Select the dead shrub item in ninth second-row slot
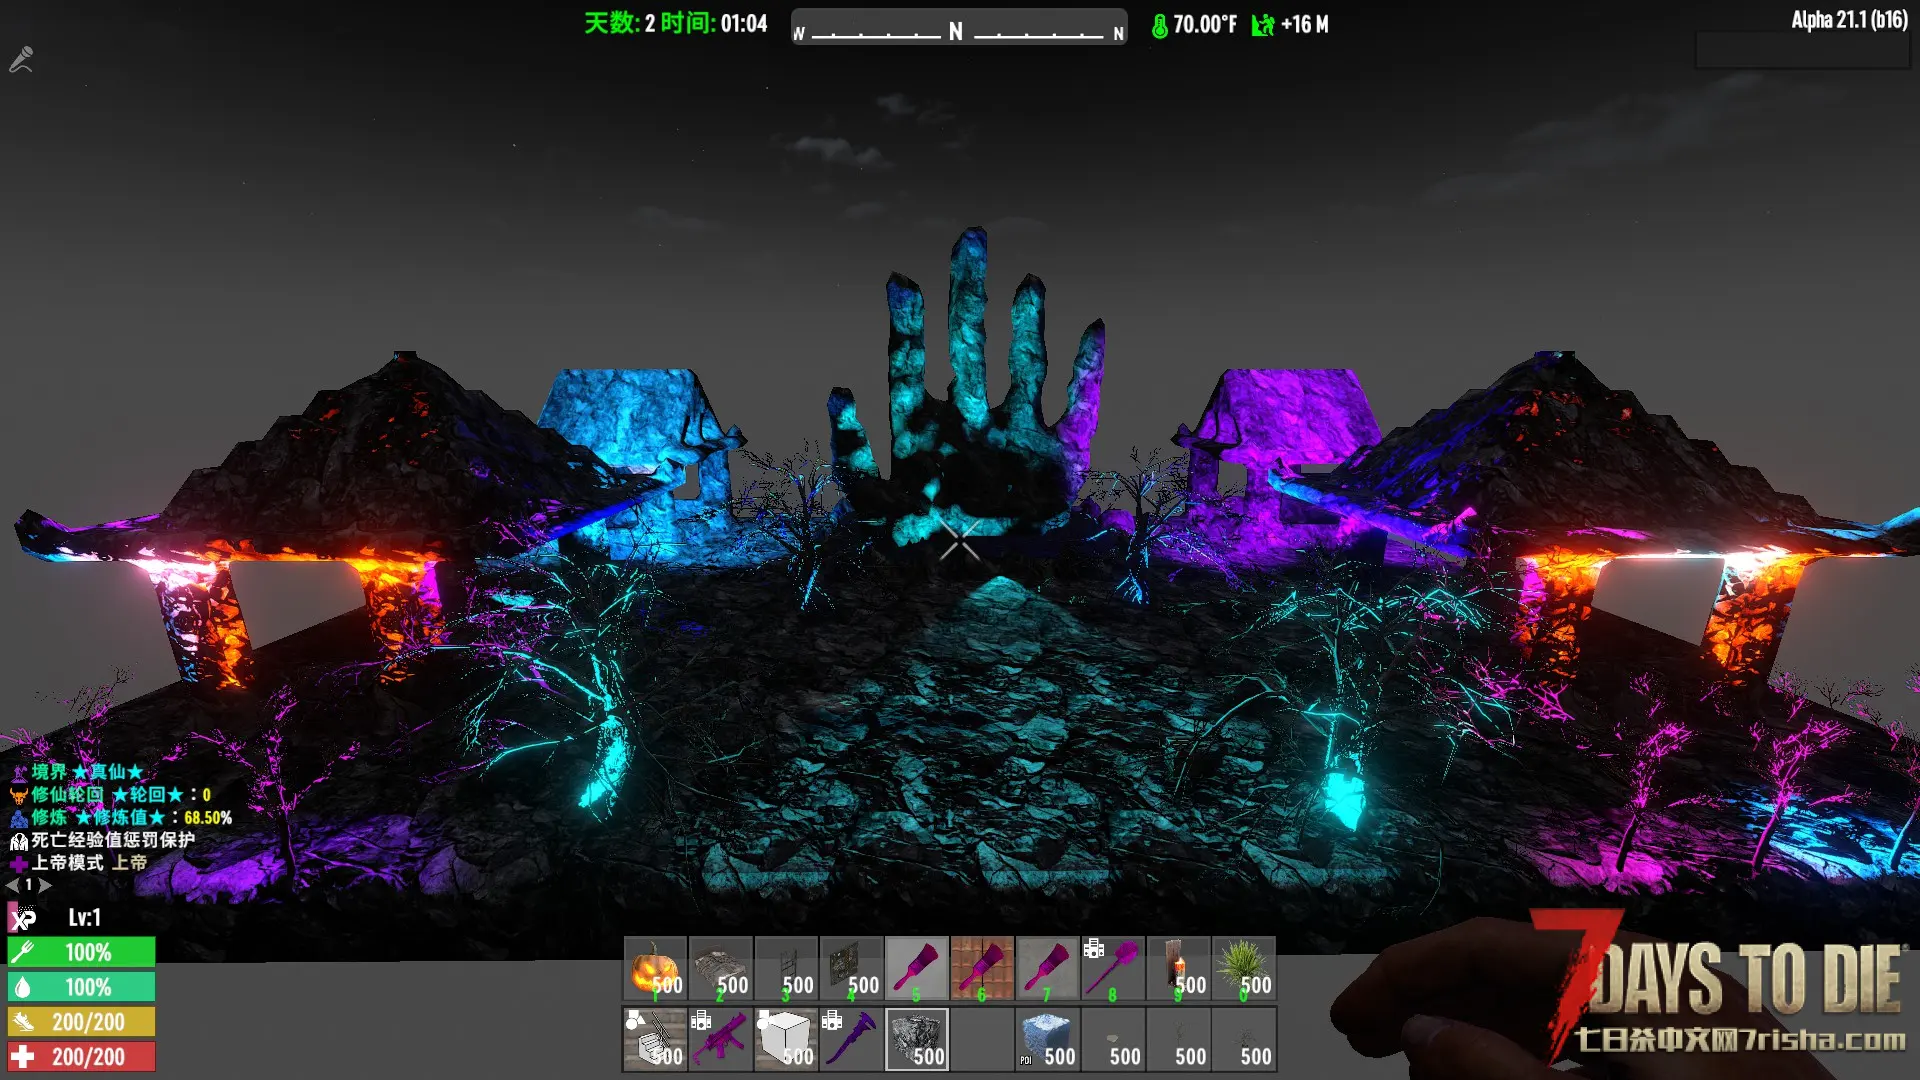The image size is (1920, 1080). [x=1178, y=1039]
